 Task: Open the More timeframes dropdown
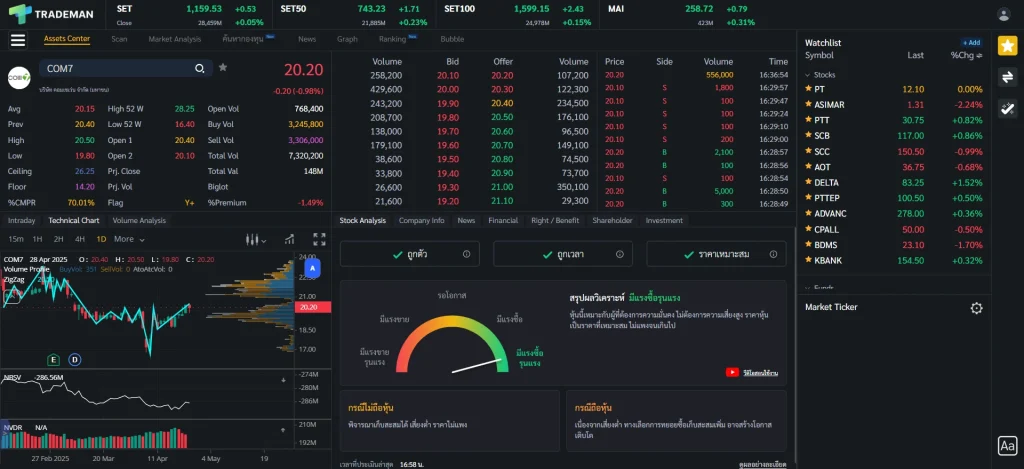pyautogui.click(x=129, y=239)
